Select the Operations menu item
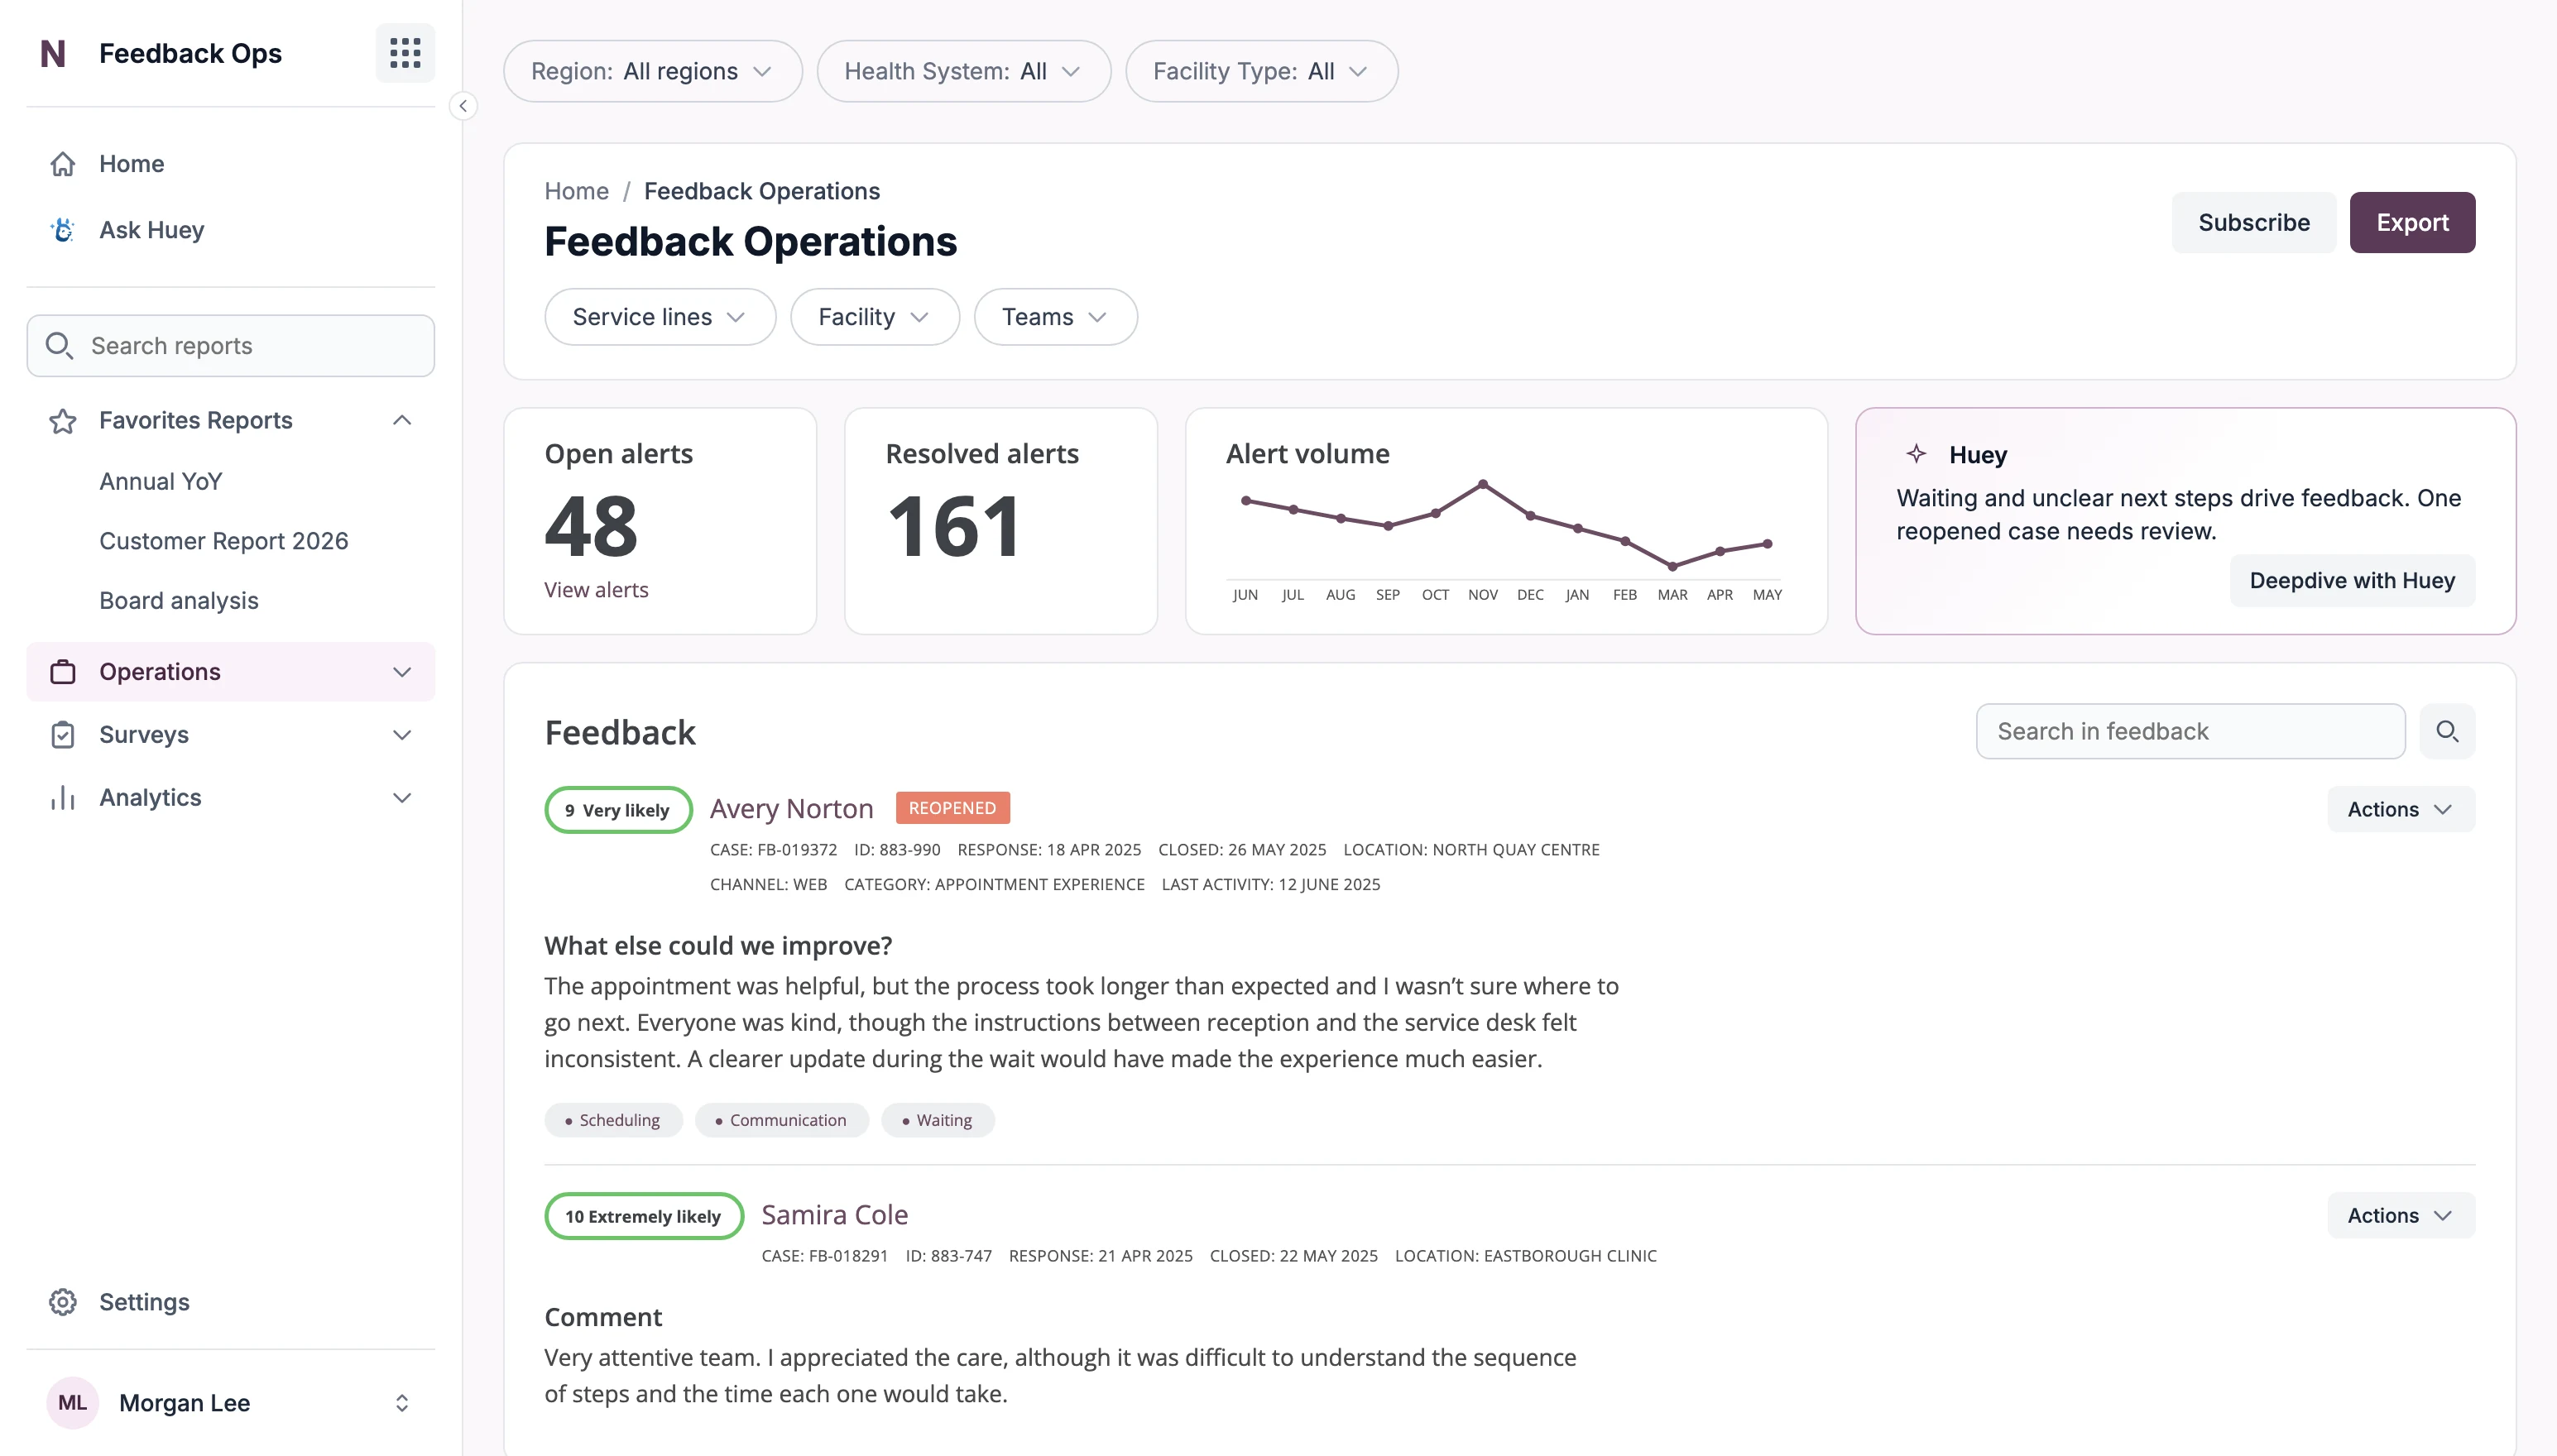Image resolution: width=2557 pixels, height=1456 pixels. pyautogui.click(x=231, y=672)
